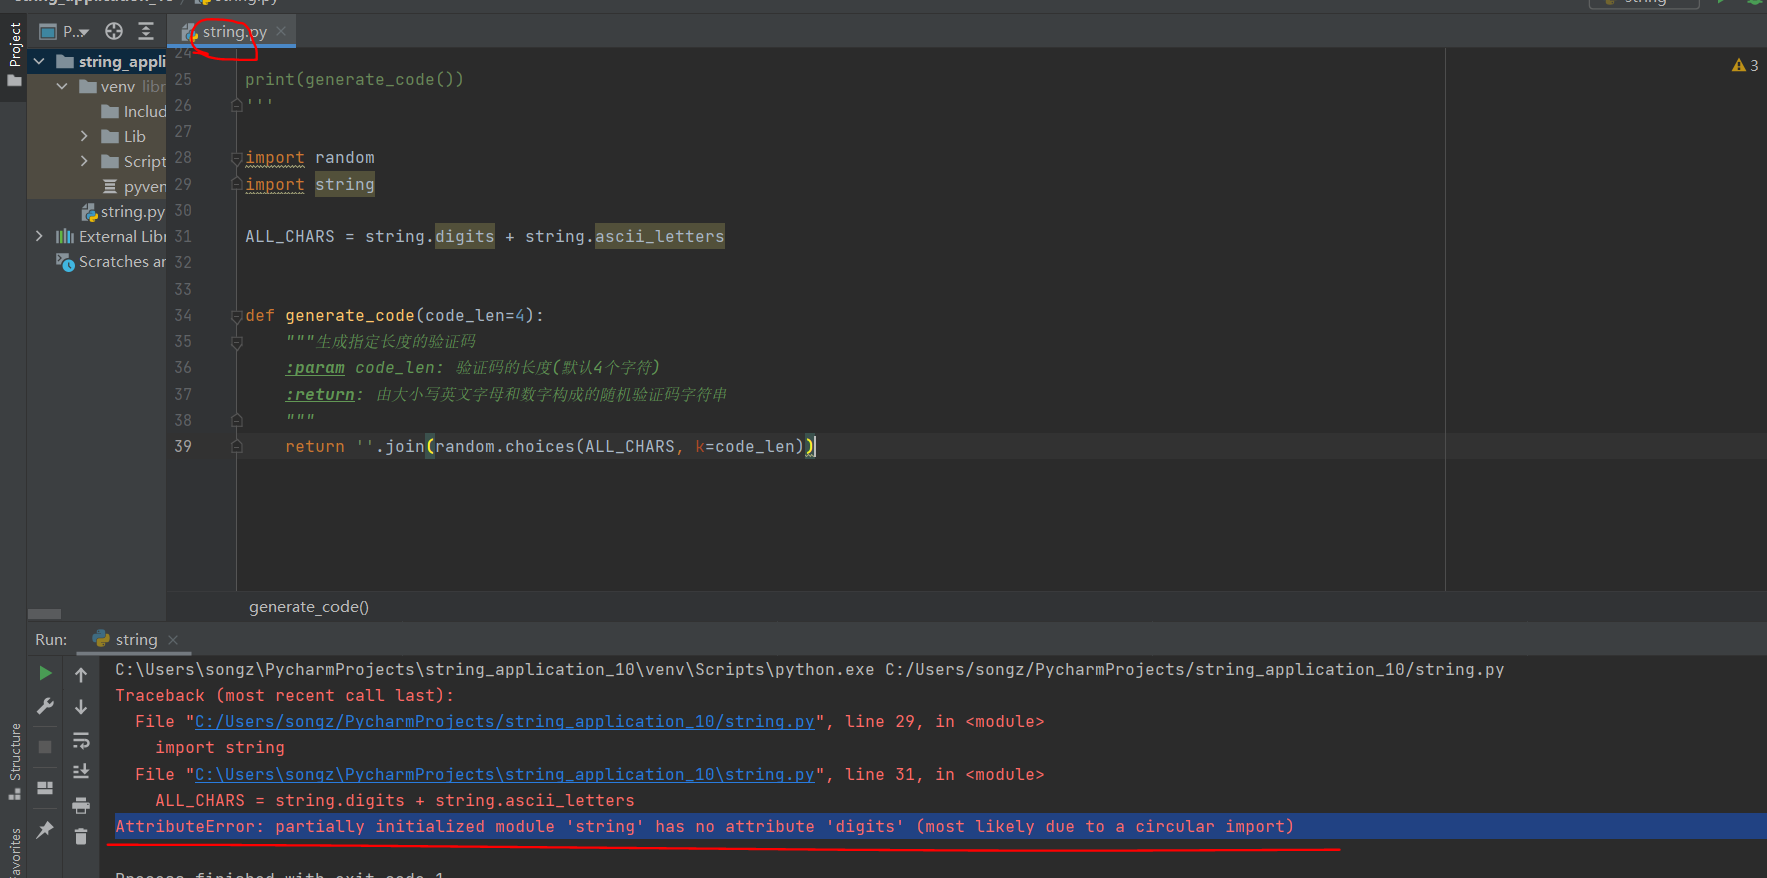
Task: Select opened file locate crosshair icon
Action: point(114,31)
